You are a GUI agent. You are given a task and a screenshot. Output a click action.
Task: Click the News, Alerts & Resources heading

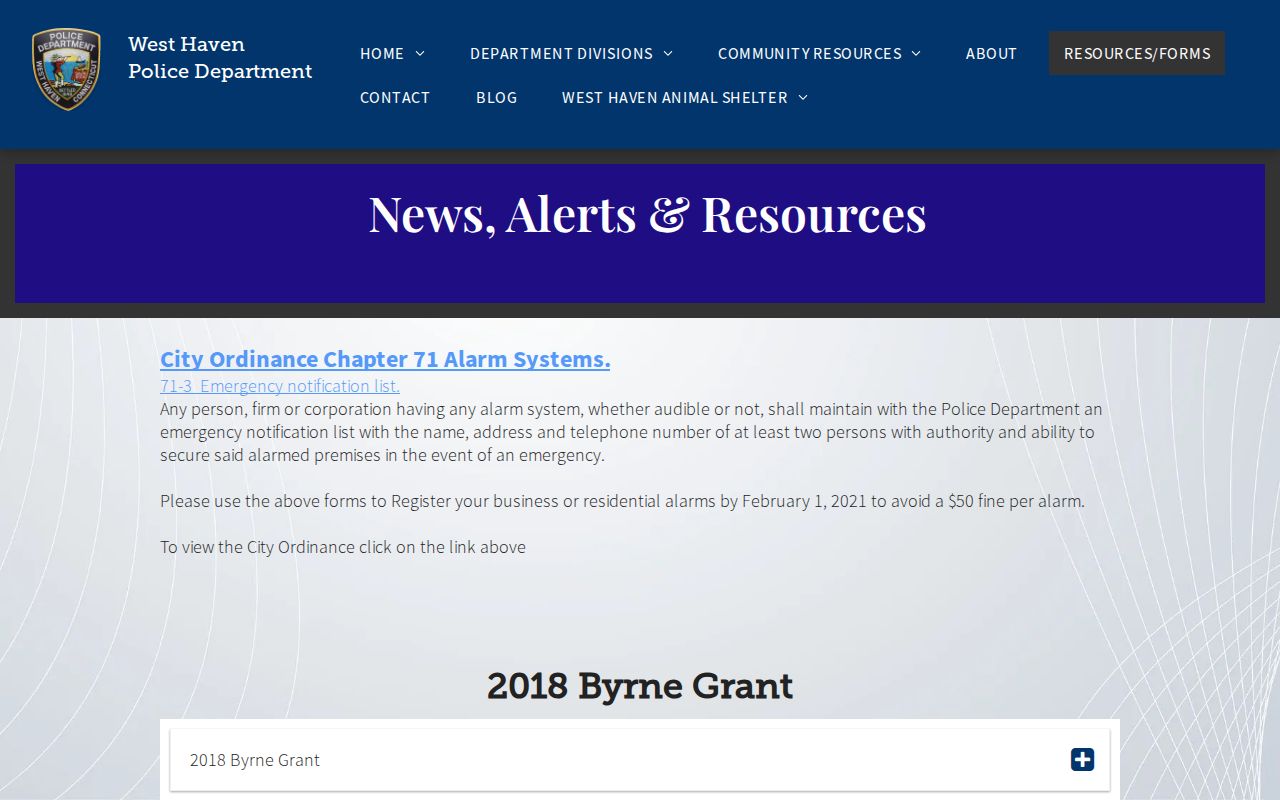647,213
